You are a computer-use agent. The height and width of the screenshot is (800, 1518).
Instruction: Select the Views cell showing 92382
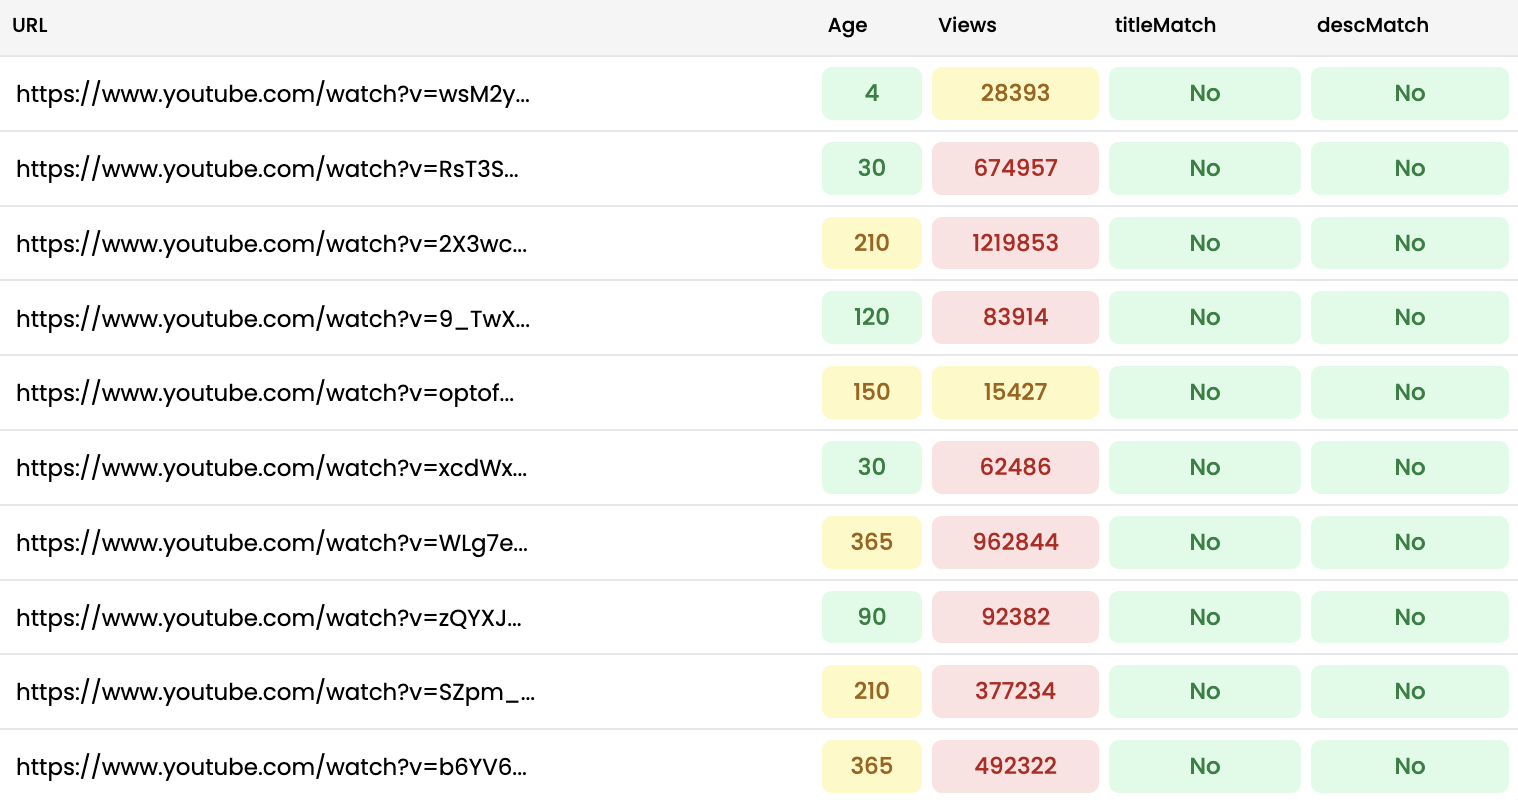pyautogui.click(x=1015, y=617)
